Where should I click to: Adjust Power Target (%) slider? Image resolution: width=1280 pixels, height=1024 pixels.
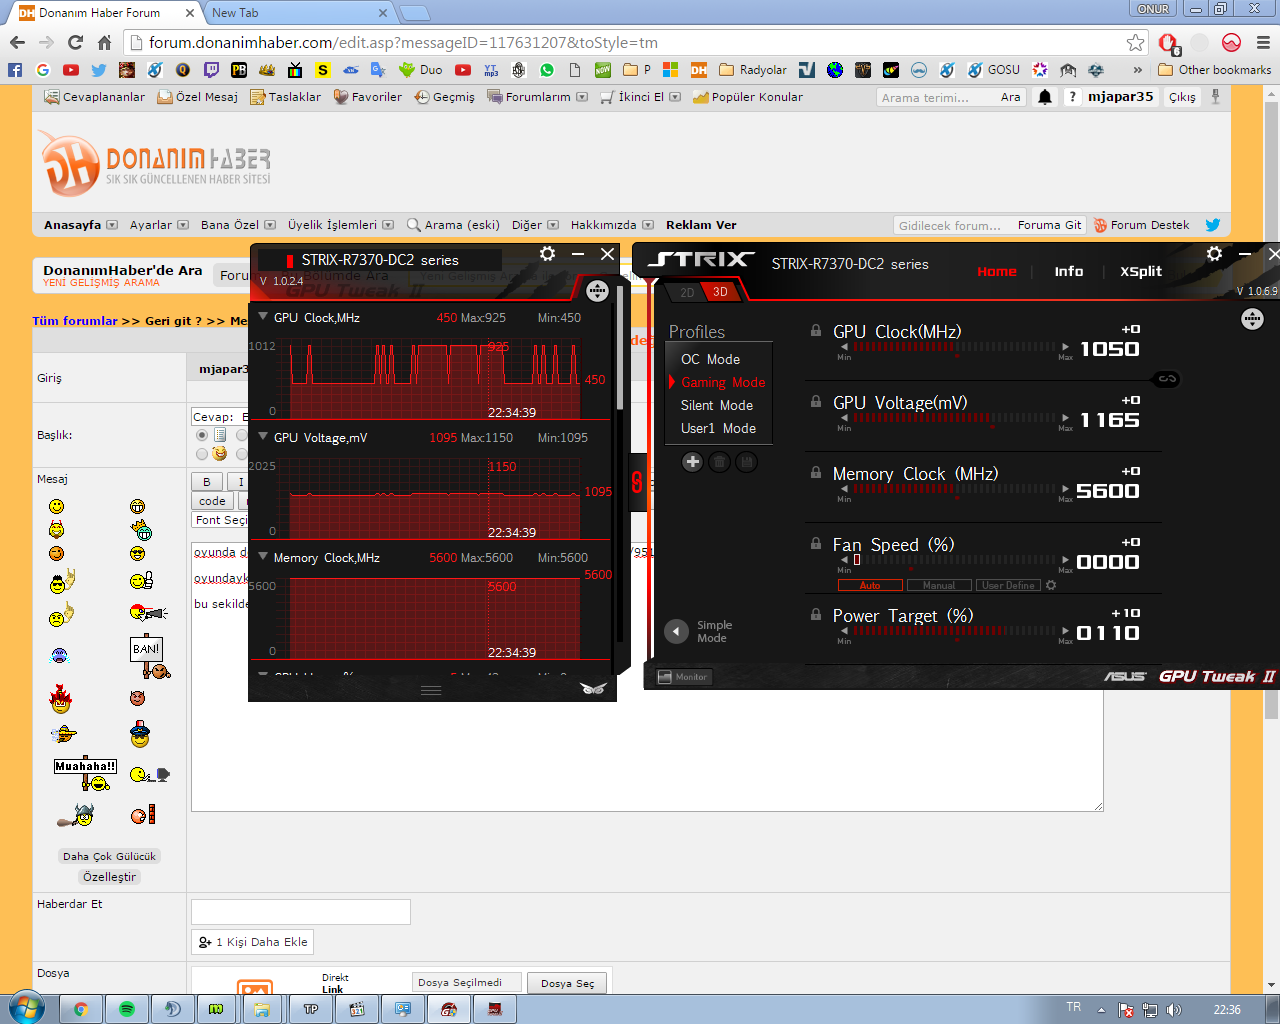955,631
